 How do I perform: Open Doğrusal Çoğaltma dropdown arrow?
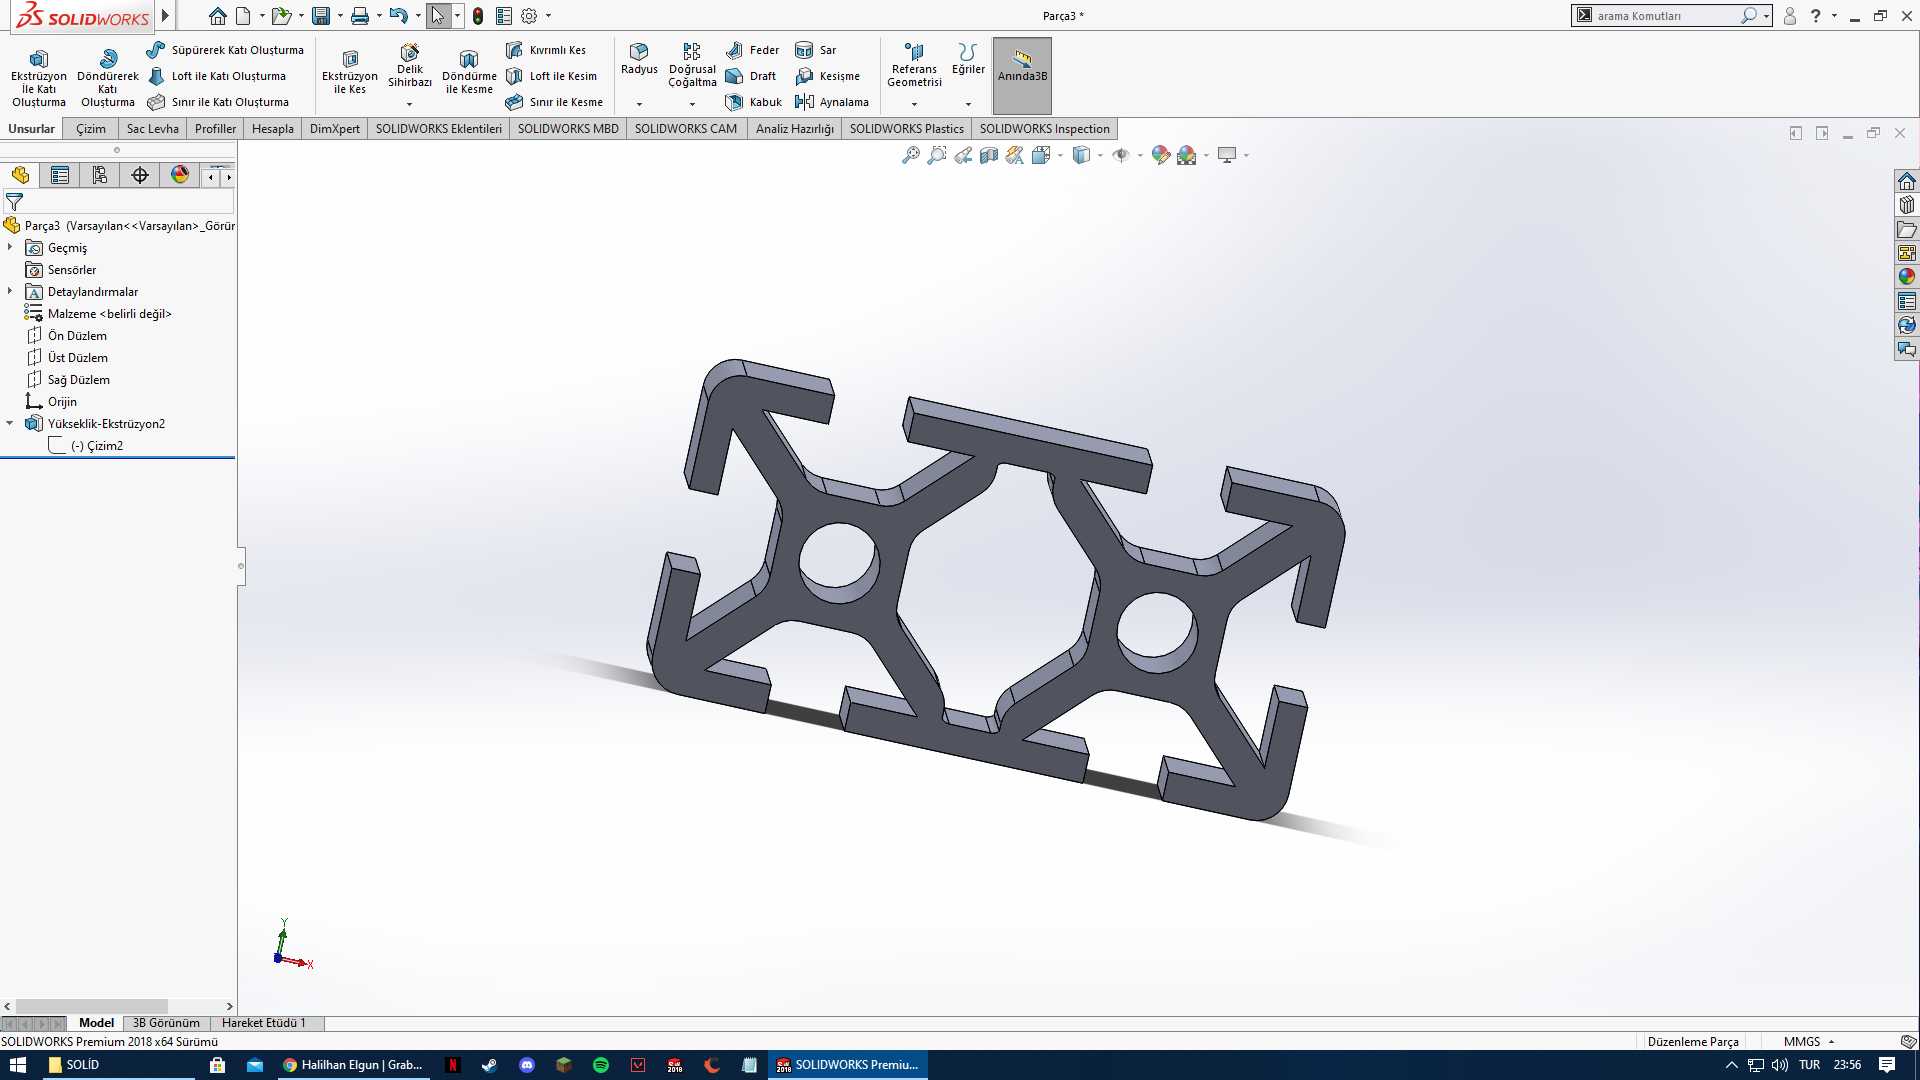point(692,104)
